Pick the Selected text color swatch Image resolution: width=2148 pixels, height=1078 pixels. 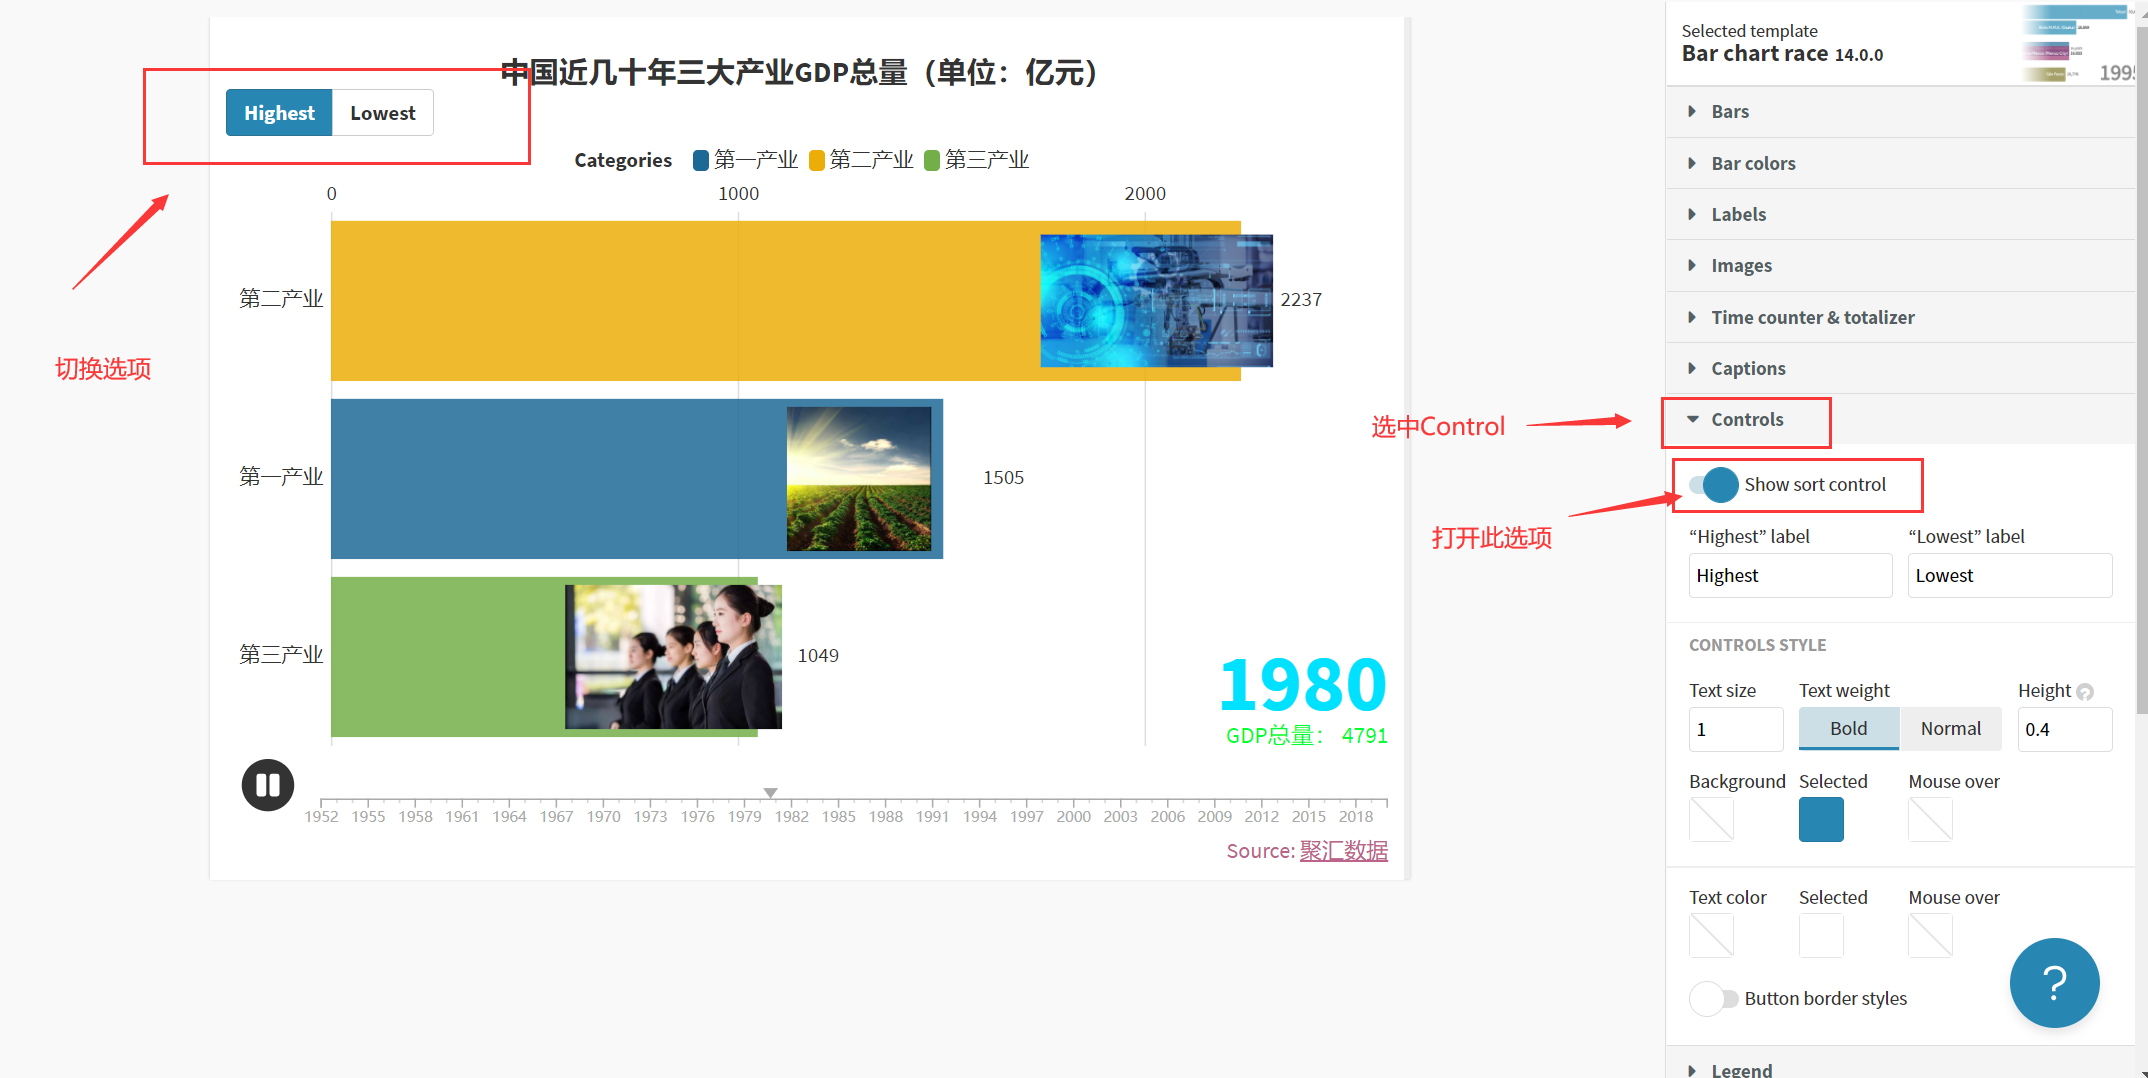[x=1821, y=936]
